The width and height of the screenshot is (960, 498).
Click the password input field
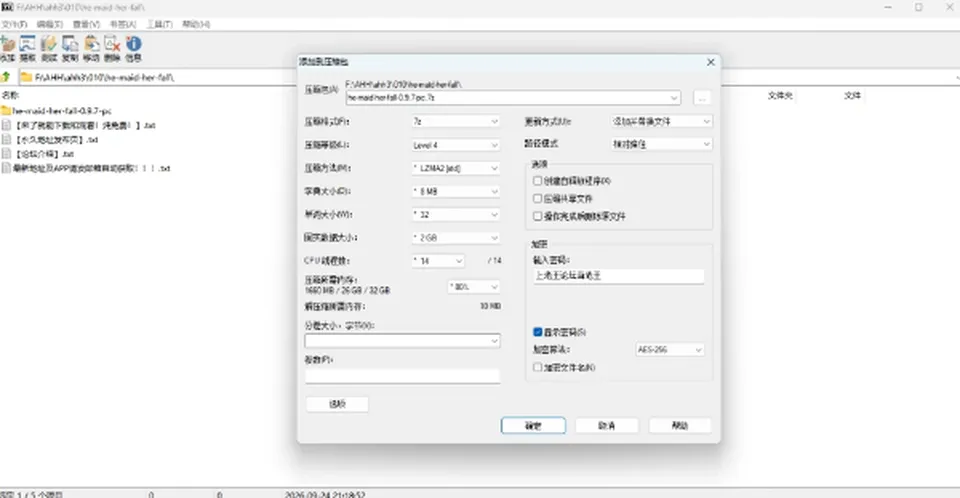coord(618,276)
